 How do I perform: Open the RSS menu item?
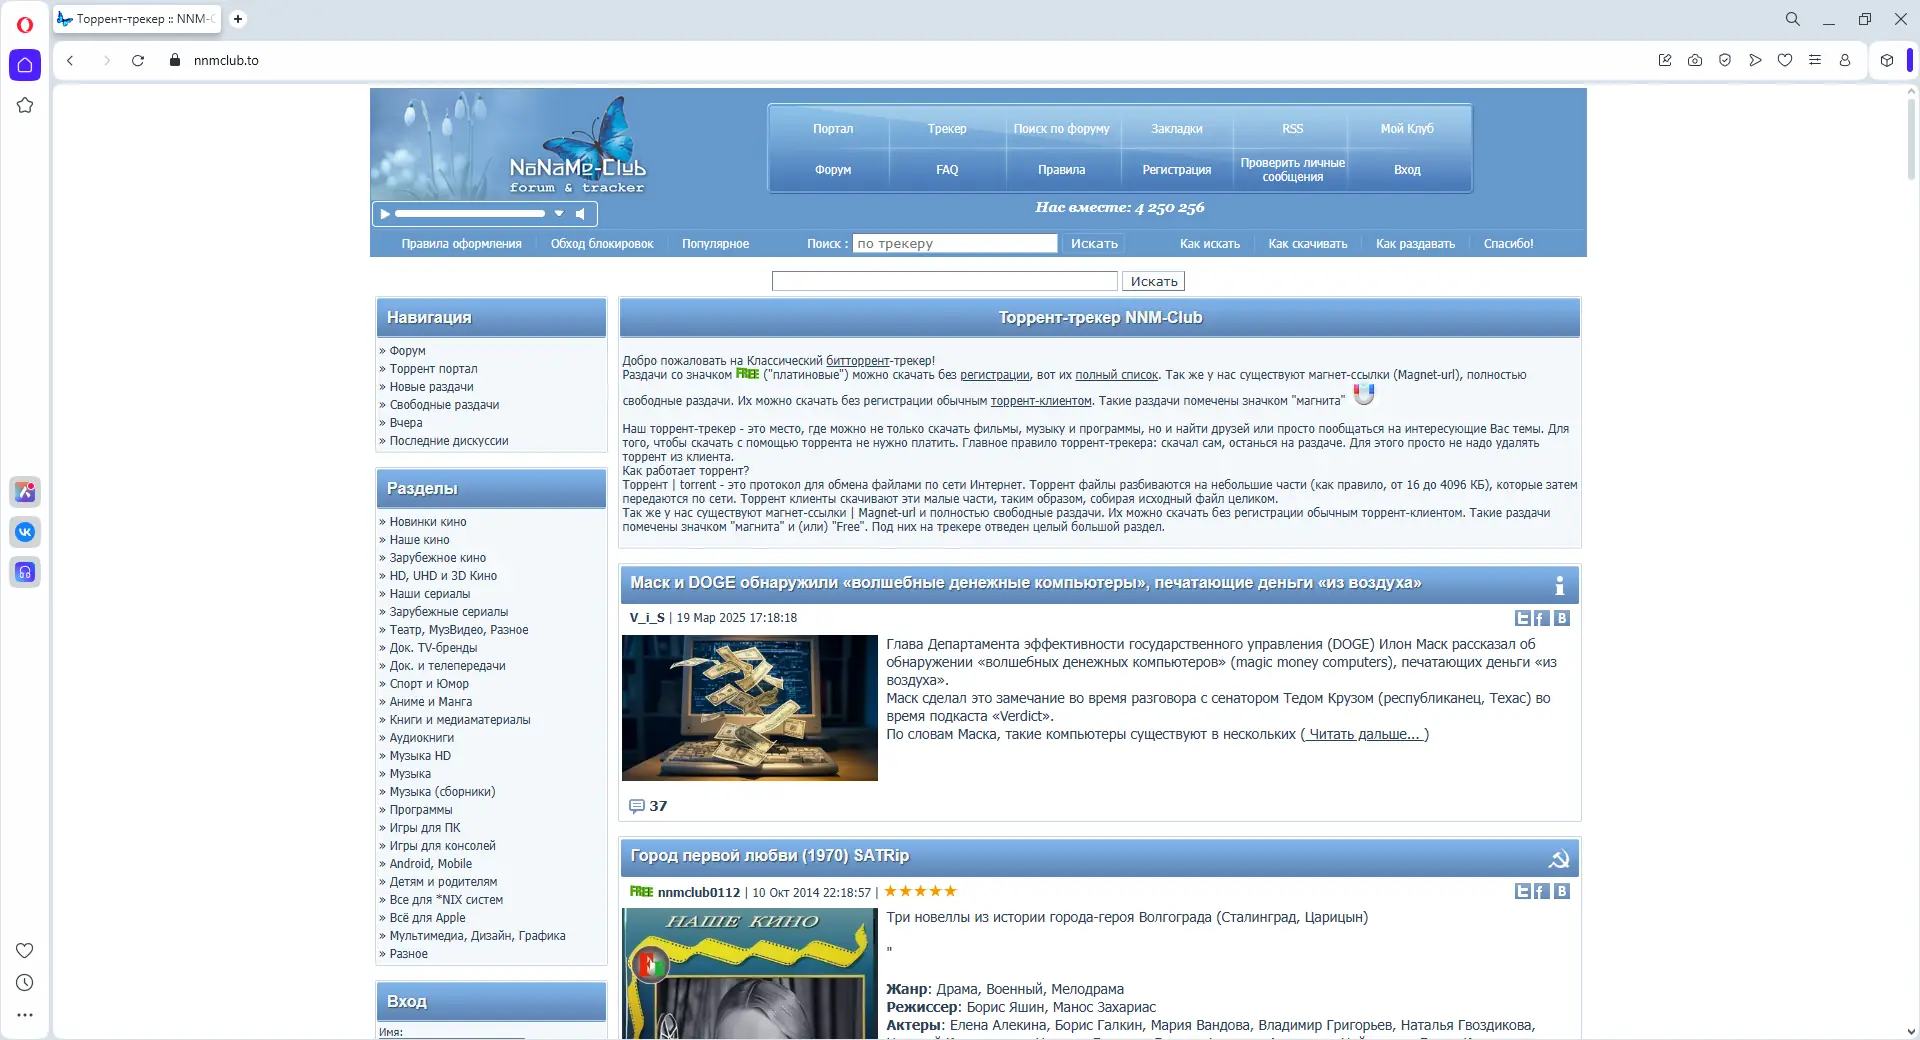(1293, 129)
